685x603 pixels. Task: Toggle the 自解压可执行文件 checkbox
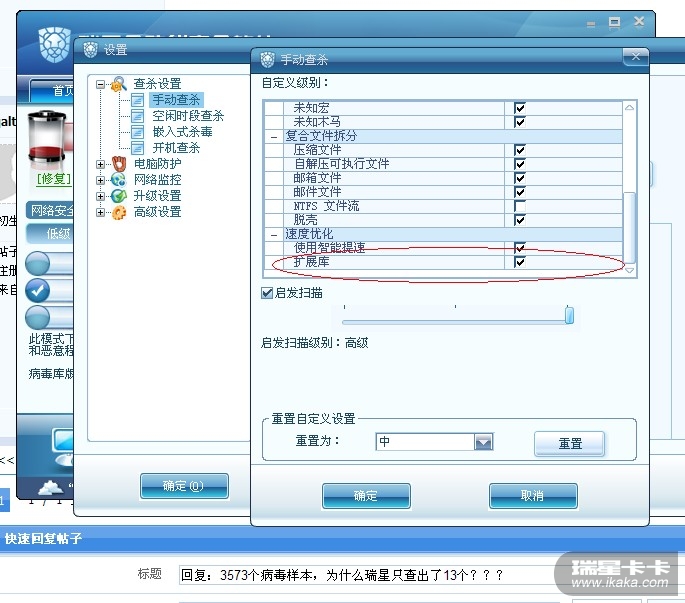point(520,164)
